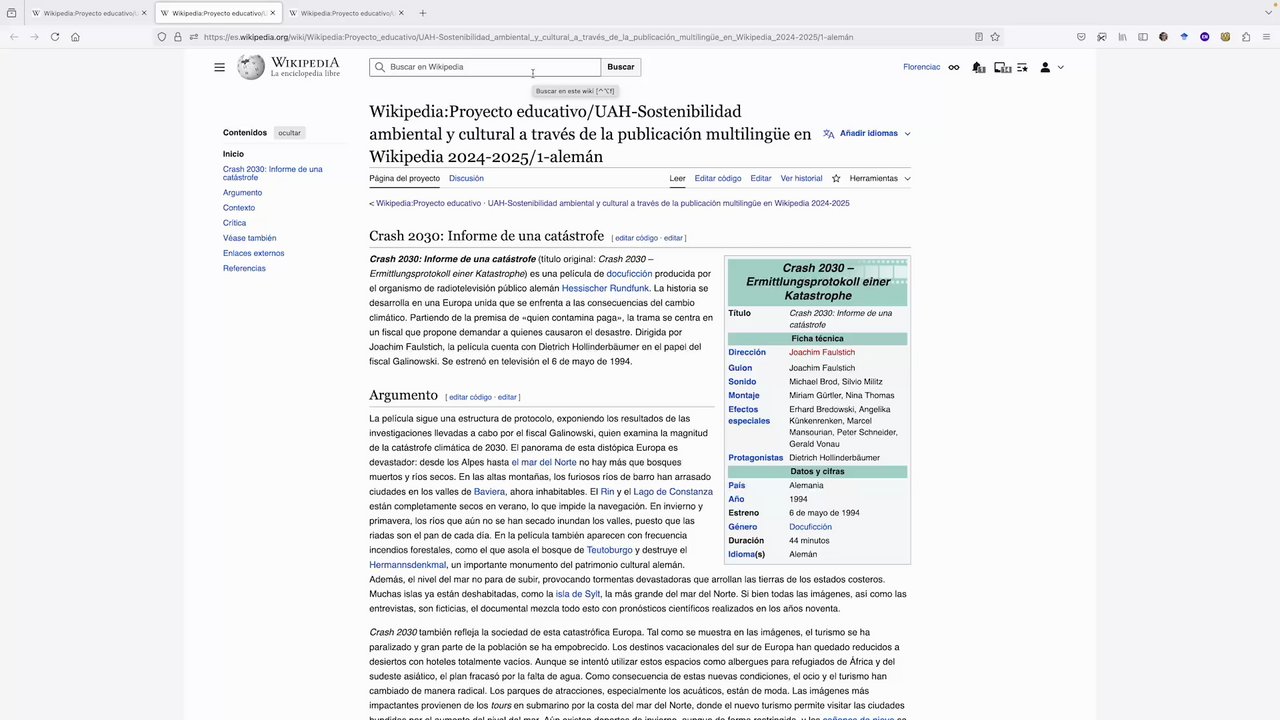The image size is (1280, 720).
Task: Open the Firefox View icon
Action: point(11,13)
